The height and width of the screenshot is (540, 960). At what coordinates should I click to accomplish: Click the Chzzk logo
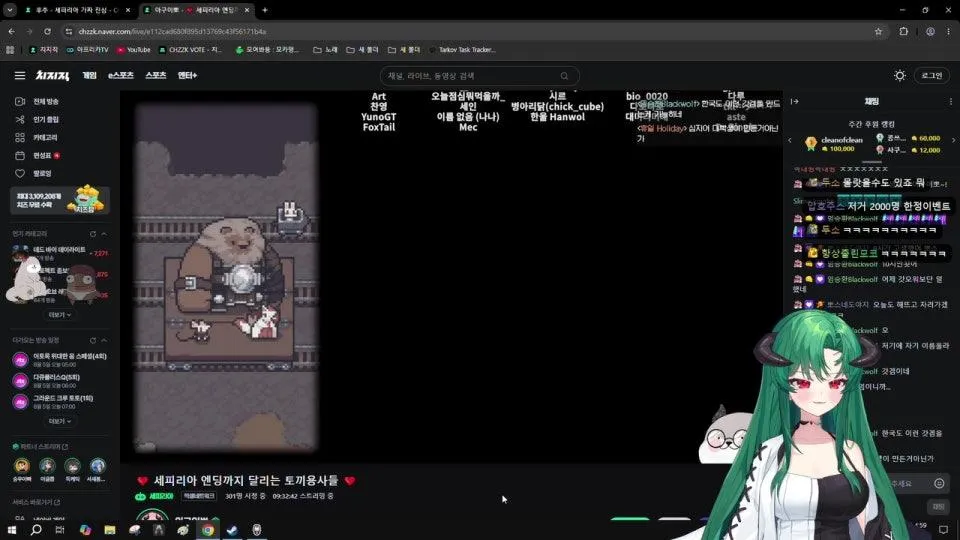pyautogui.click(x=52, y=75)
